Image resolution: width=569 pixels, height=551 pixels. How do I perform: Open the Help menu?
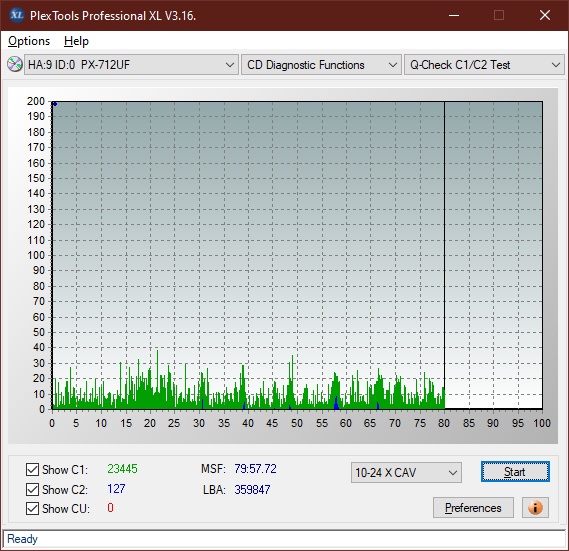pyautogui.click(x=76, y=41)
